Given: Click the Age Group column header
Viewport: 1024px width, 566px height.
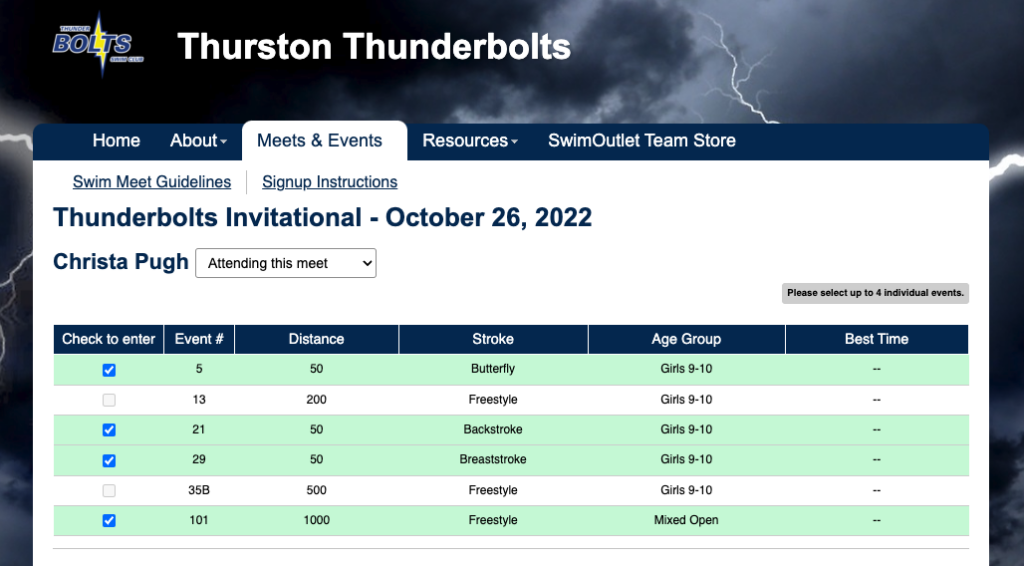Looking at the screenshot, I should coord(686,339).
